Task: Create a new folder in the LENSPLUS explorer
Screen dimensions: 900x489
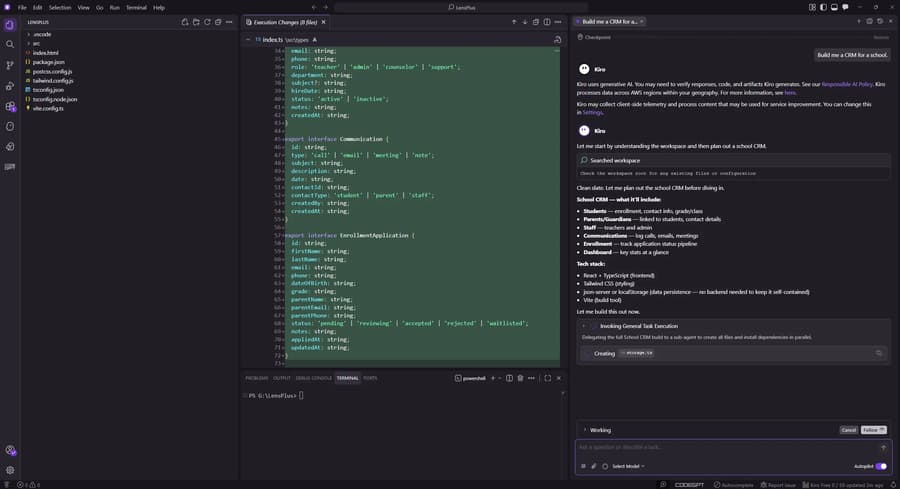Action: 196,22
